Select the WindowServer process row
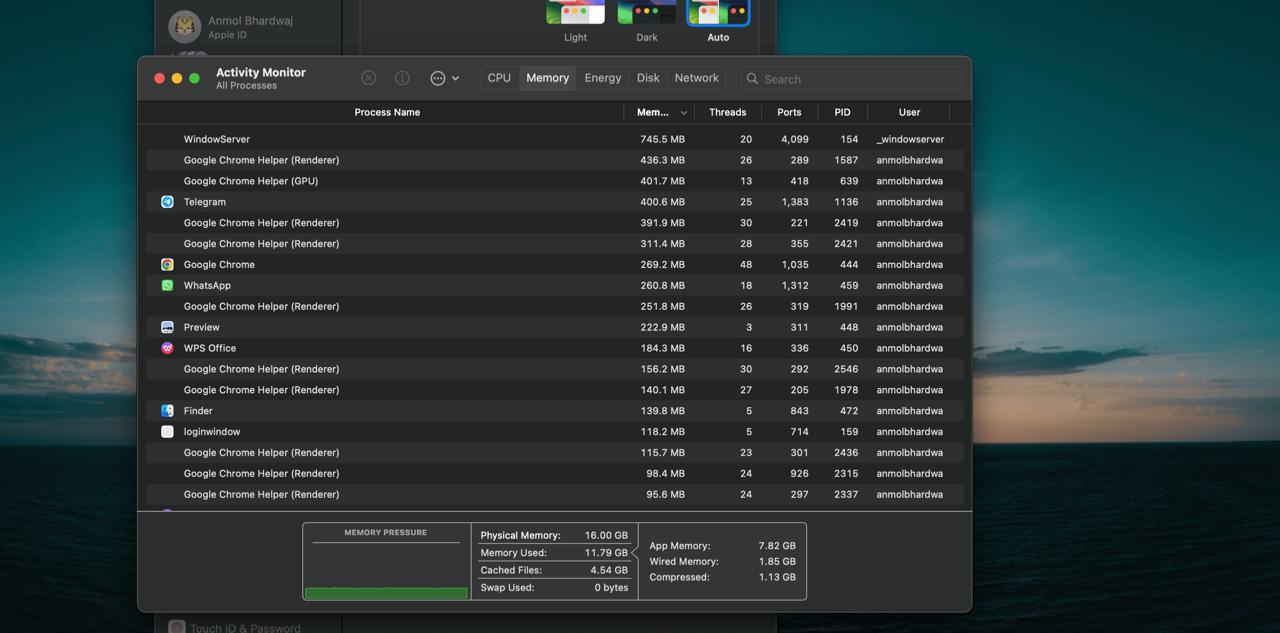The height and width of the screenshot is (633, 1280). pos(554,139)
